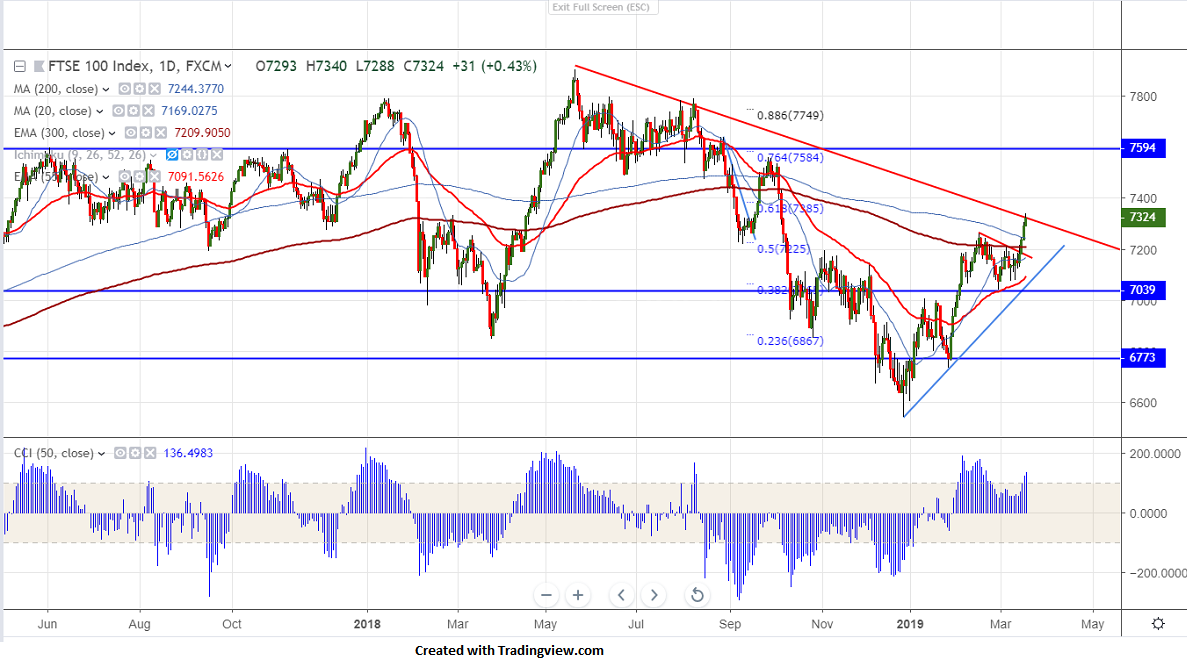
Task: Select the 6773 horizontal line price label
Action: [x=1143, y=357]
